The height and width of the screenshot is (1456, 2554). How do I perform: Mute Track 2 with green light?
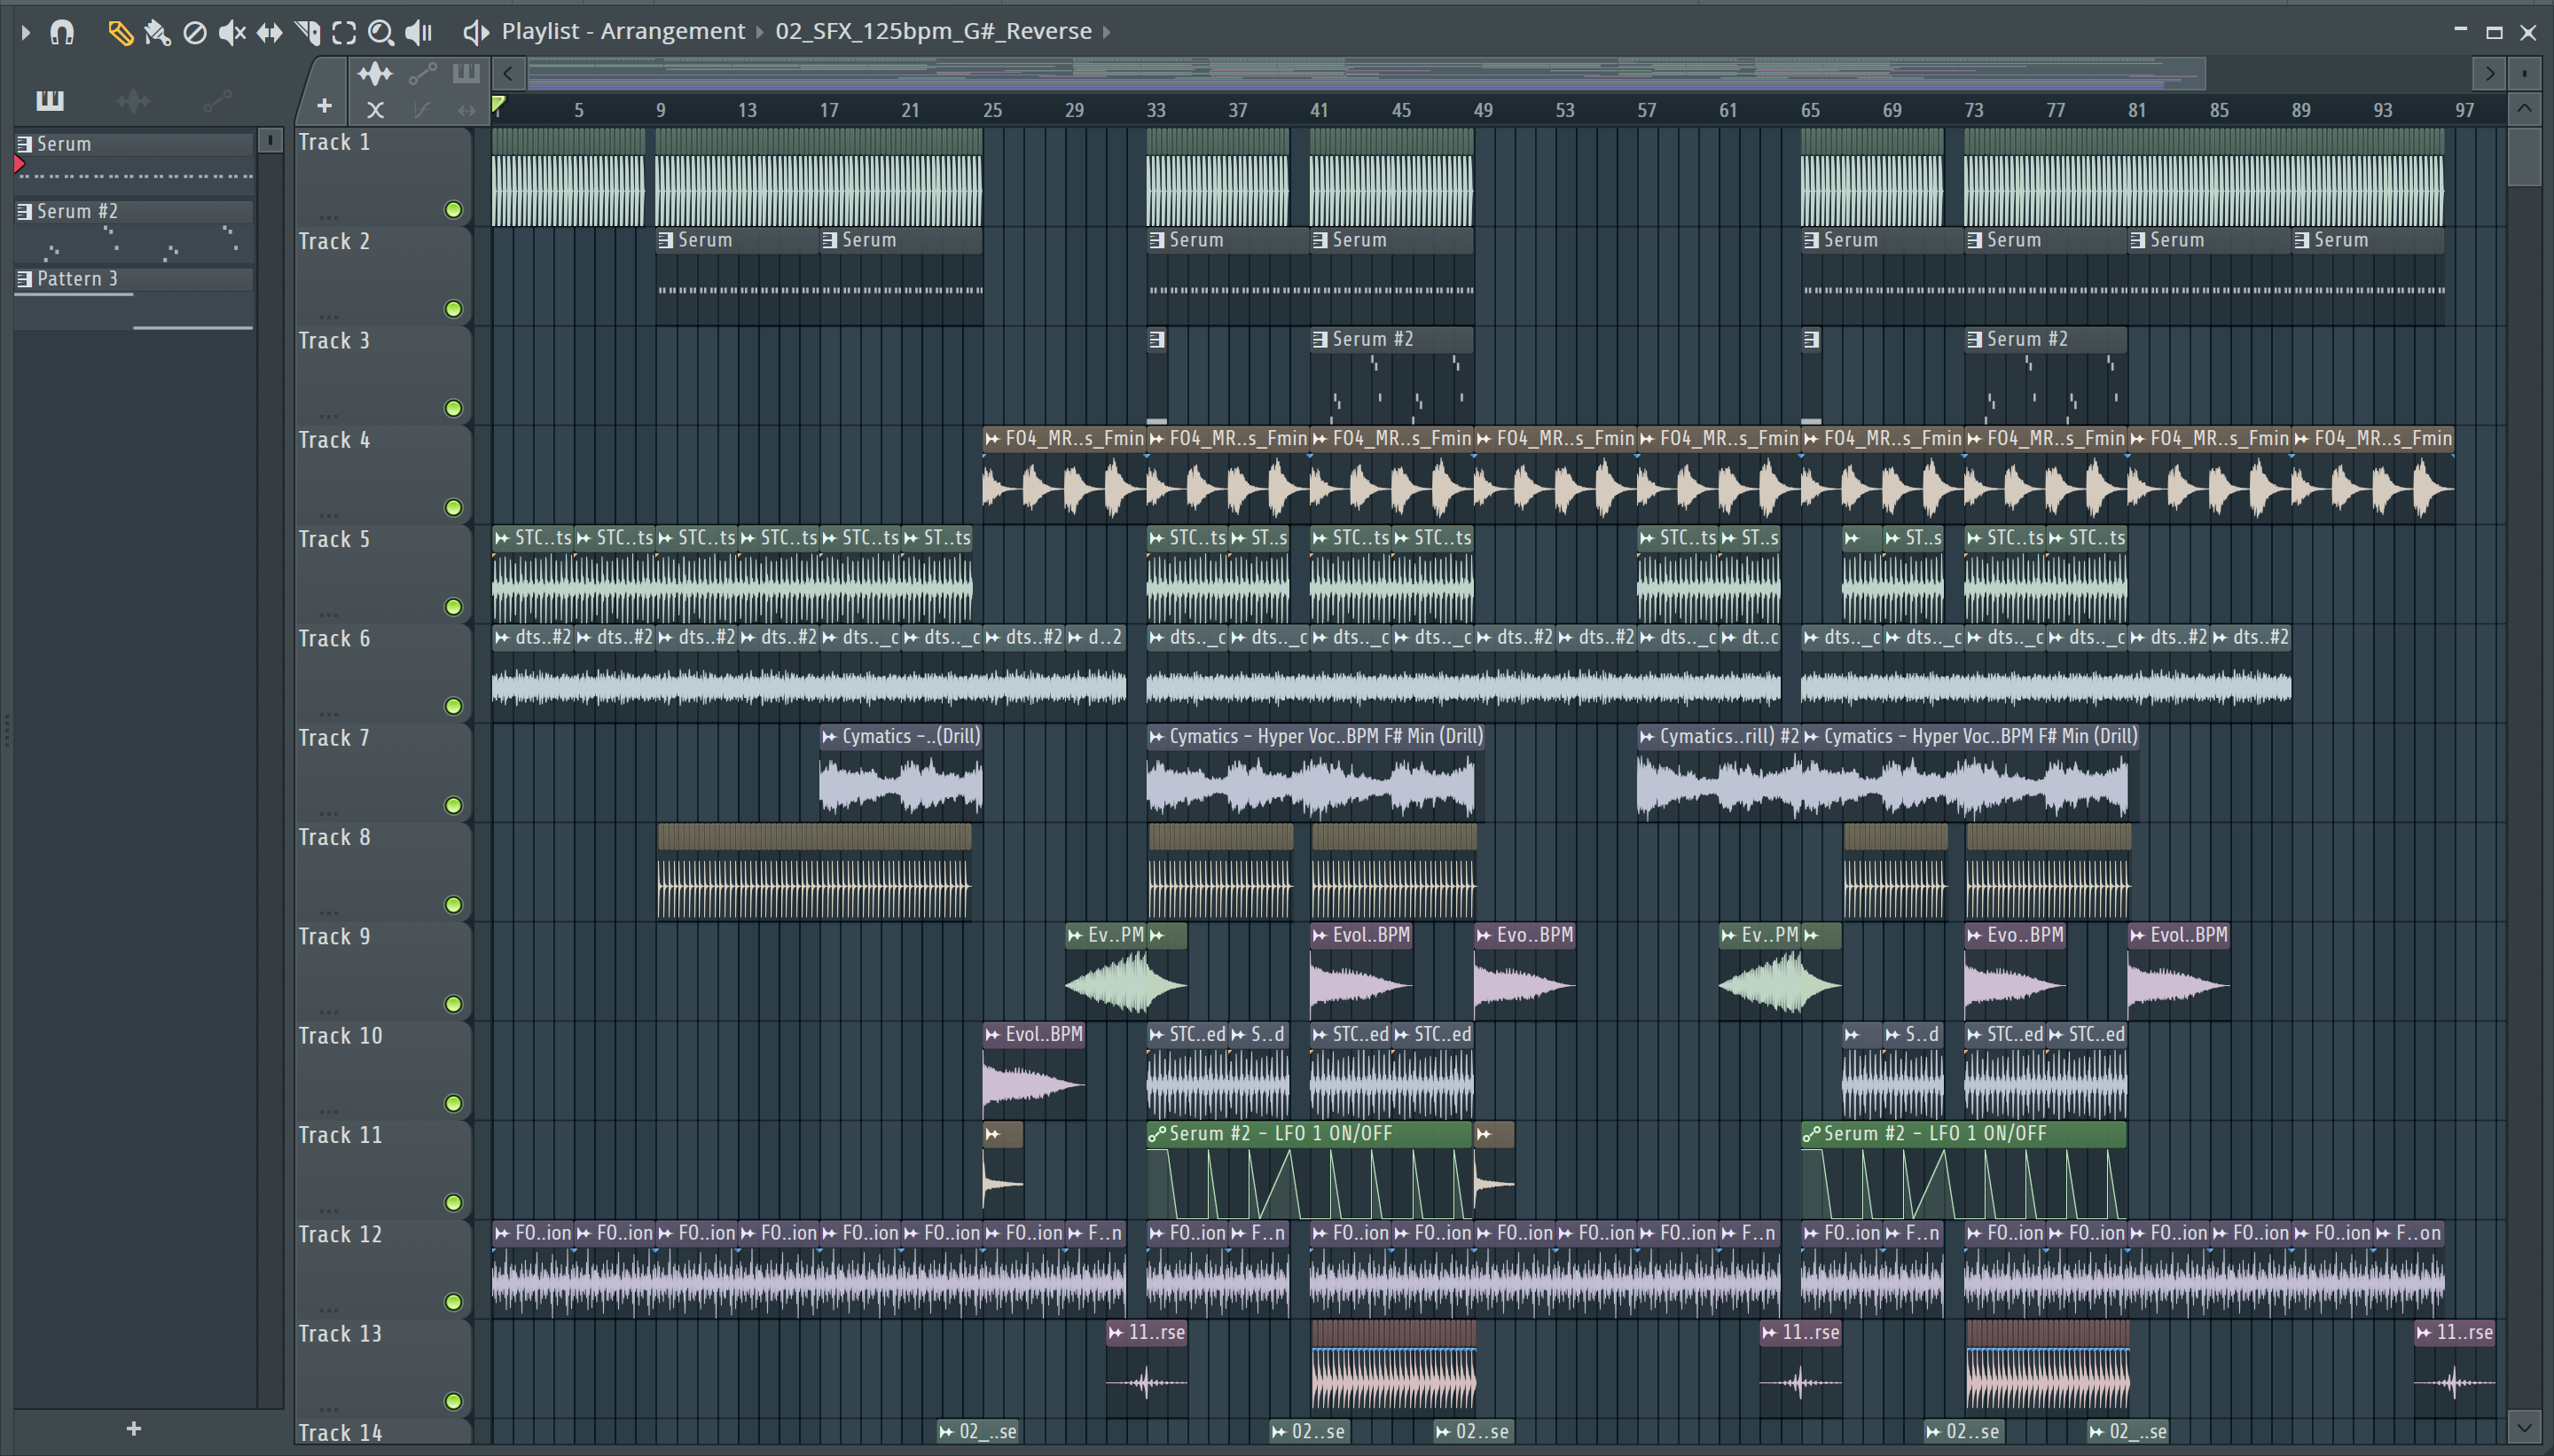coord(453,308)
